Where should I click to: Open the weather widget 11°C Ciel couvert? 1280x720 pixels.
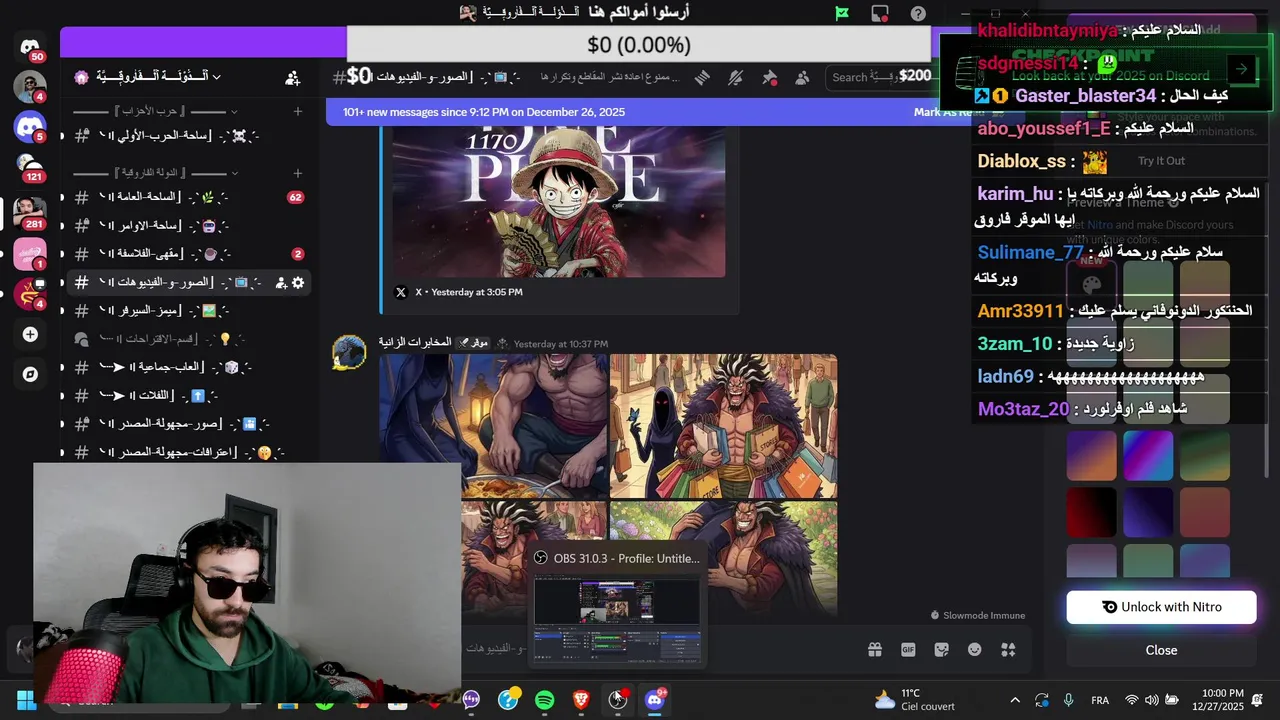(914, 700)
